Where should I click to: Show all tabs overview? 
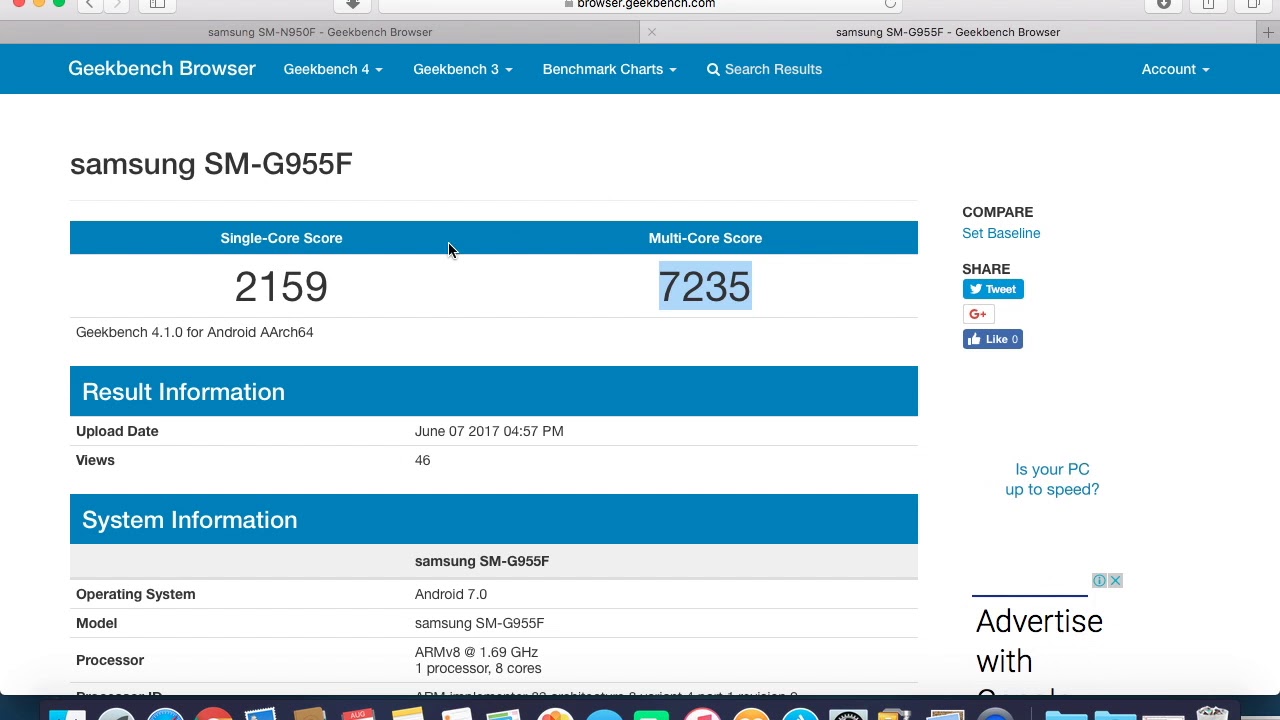pos(1253,4)
